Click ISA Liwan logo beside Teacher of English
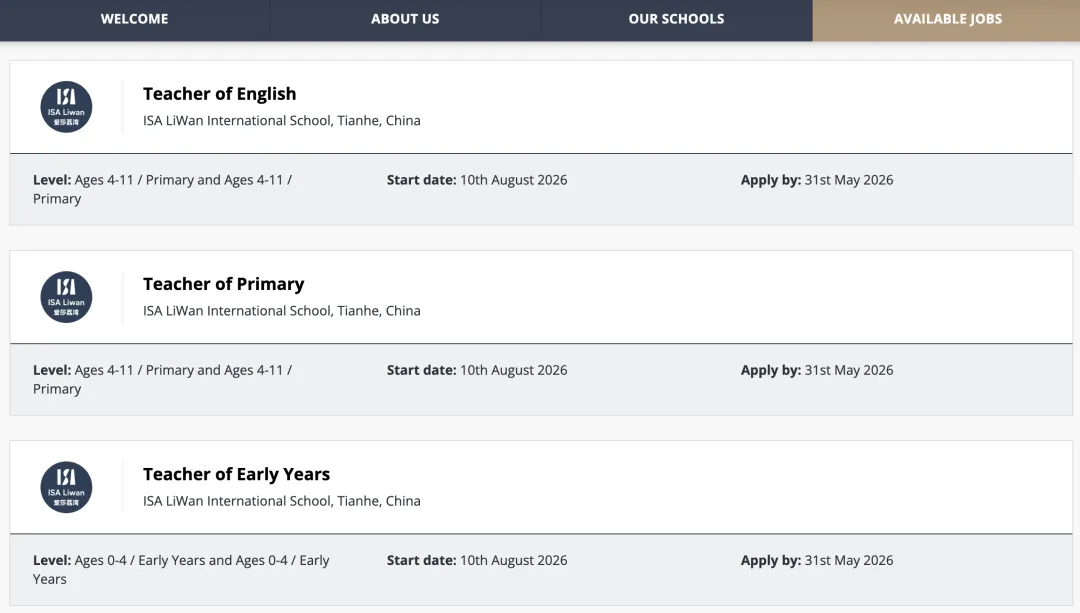The image size is (1080, 613). [66, 107]
